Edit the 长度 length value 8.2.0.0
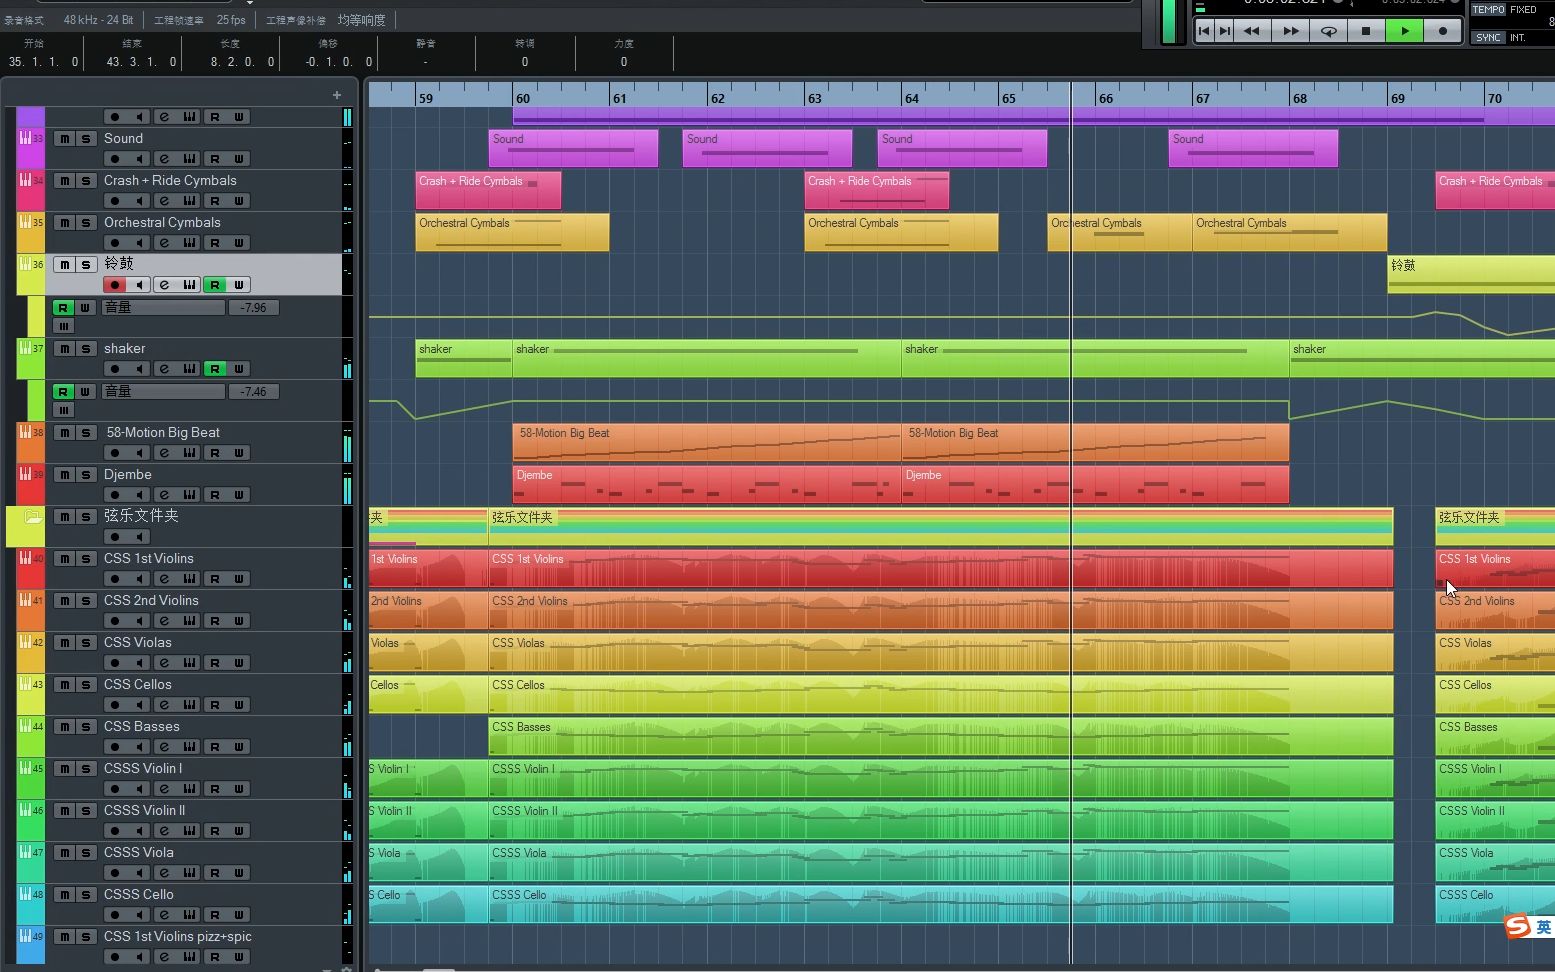1555x972 pixels. (x=242, y=62)
